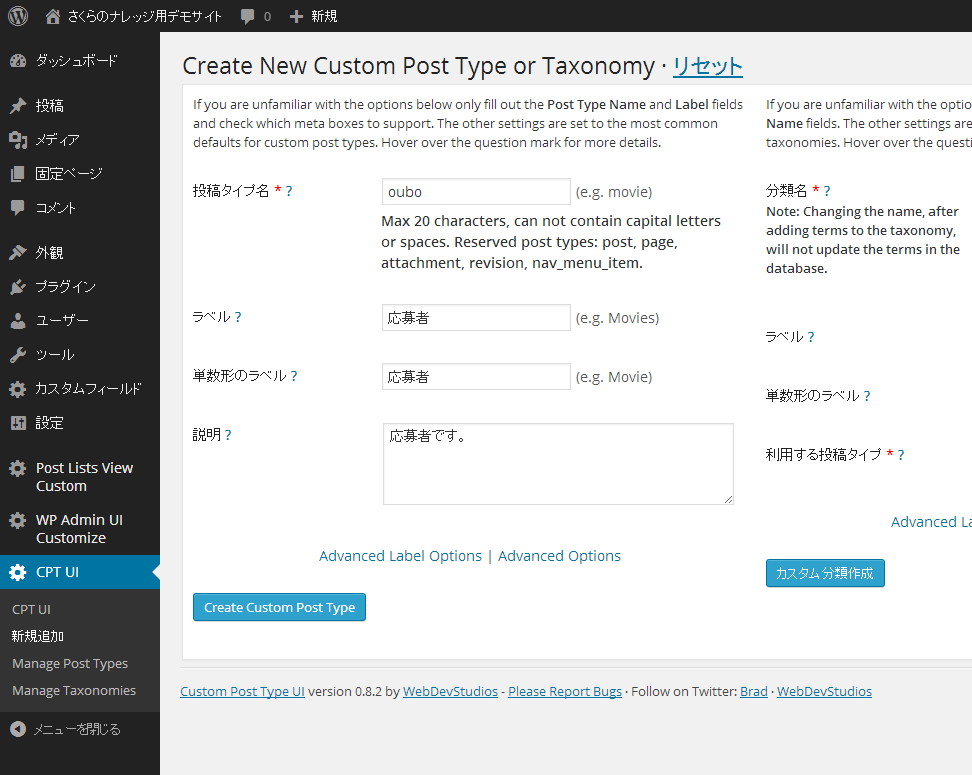The width and height of the screenshot is (972, 775).
Task: Open the 投稿 posts menu with pin icon
Action: pyautogui.click(x=49, y=106)
